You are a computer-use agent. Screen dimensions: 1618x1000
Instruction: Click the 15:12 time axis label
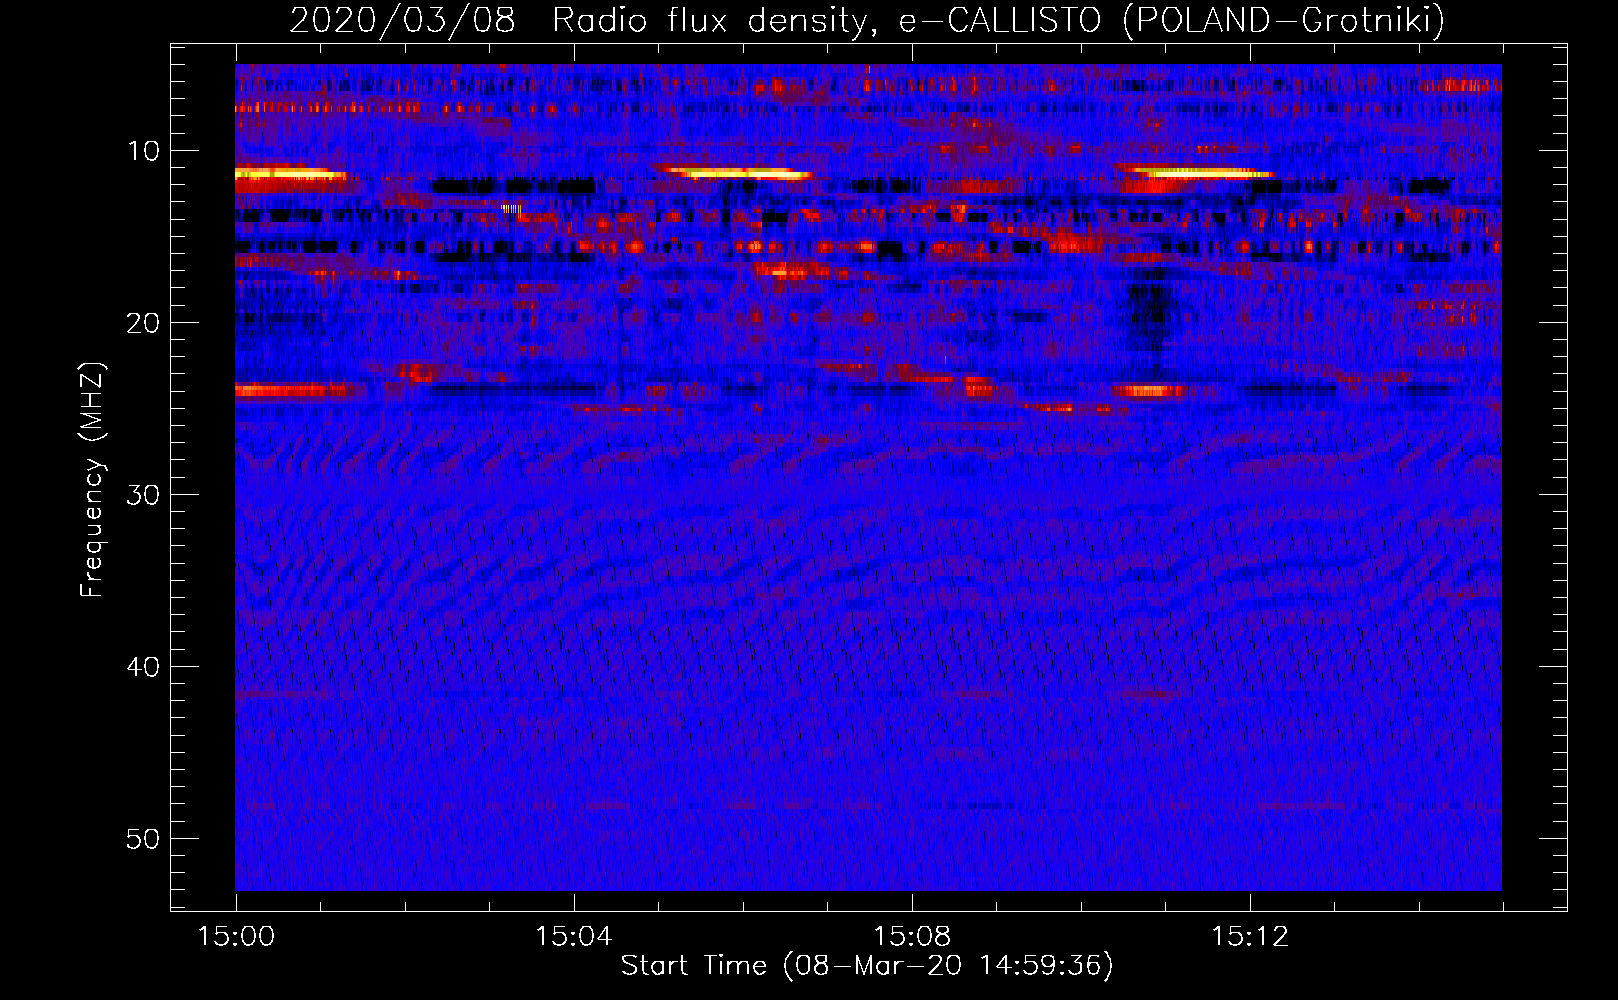[x=1249, y=937]
